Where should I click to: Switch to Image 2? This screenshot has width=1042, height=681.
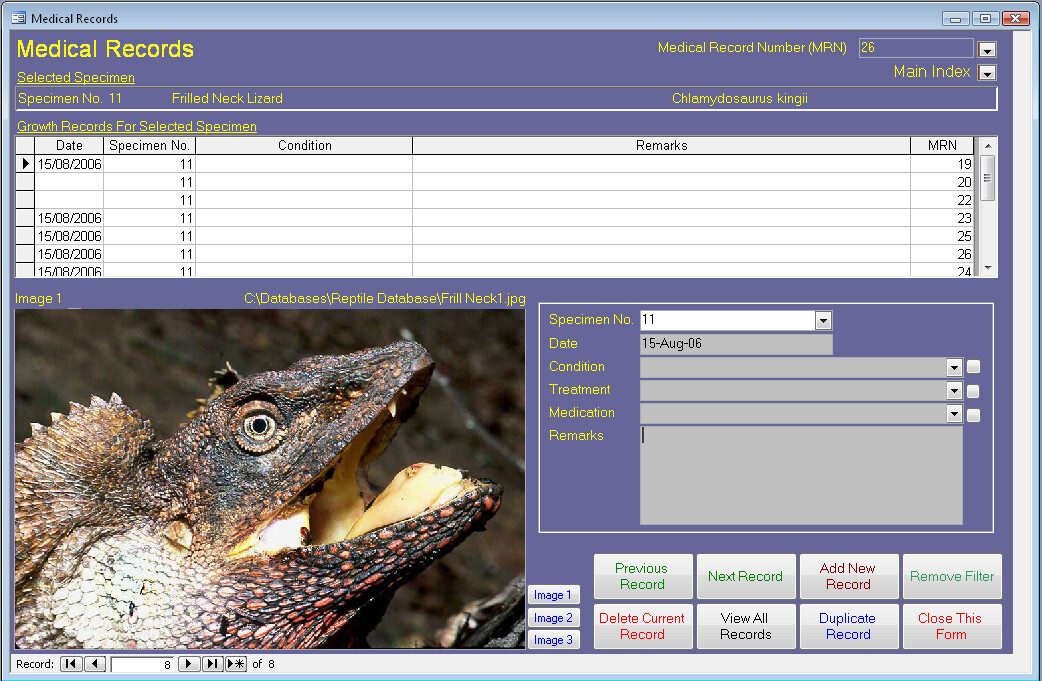pos(553,618)
